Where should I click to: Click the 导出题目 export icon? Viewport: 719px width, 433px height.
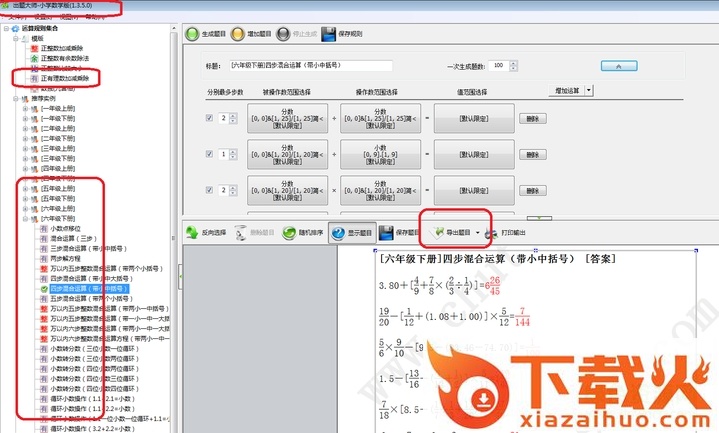tap(438, 232)
